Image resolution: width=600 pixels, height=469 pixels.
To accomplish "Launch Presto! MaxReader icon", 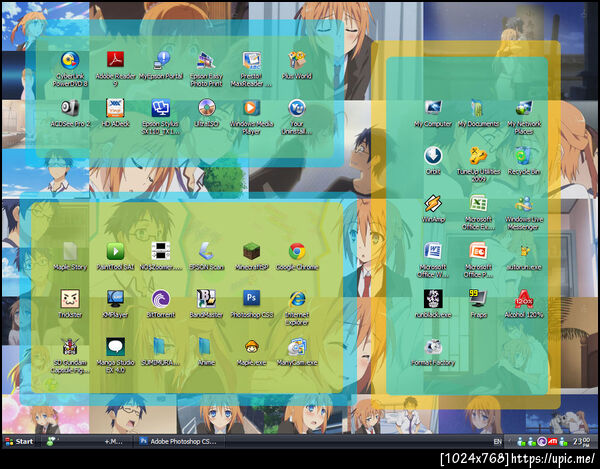I will (x=251, y=60).
